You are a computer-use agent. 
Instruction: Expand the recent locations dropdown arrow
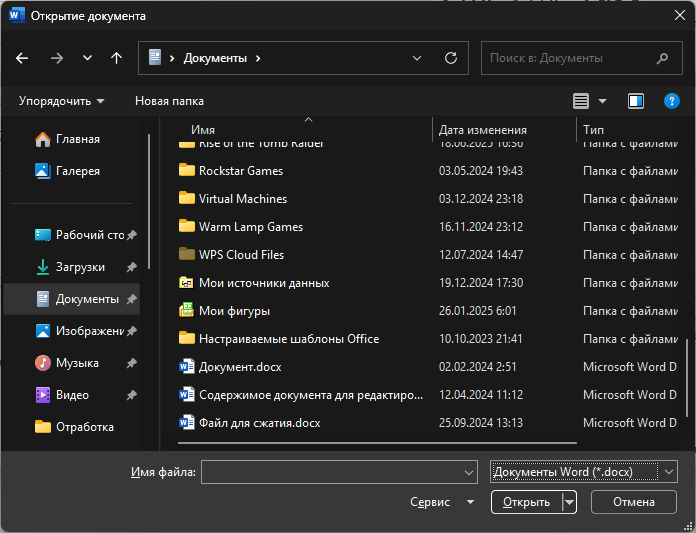[x=87, y=58]
